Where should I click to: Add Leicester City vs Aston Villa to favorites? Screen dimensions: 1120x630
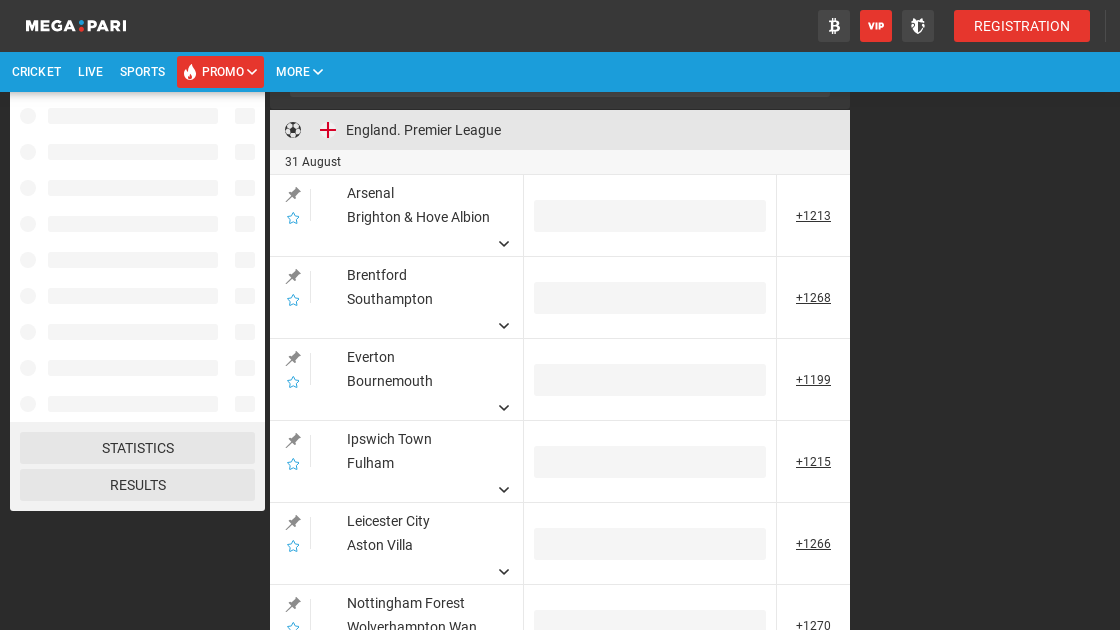tap(293, 546)
